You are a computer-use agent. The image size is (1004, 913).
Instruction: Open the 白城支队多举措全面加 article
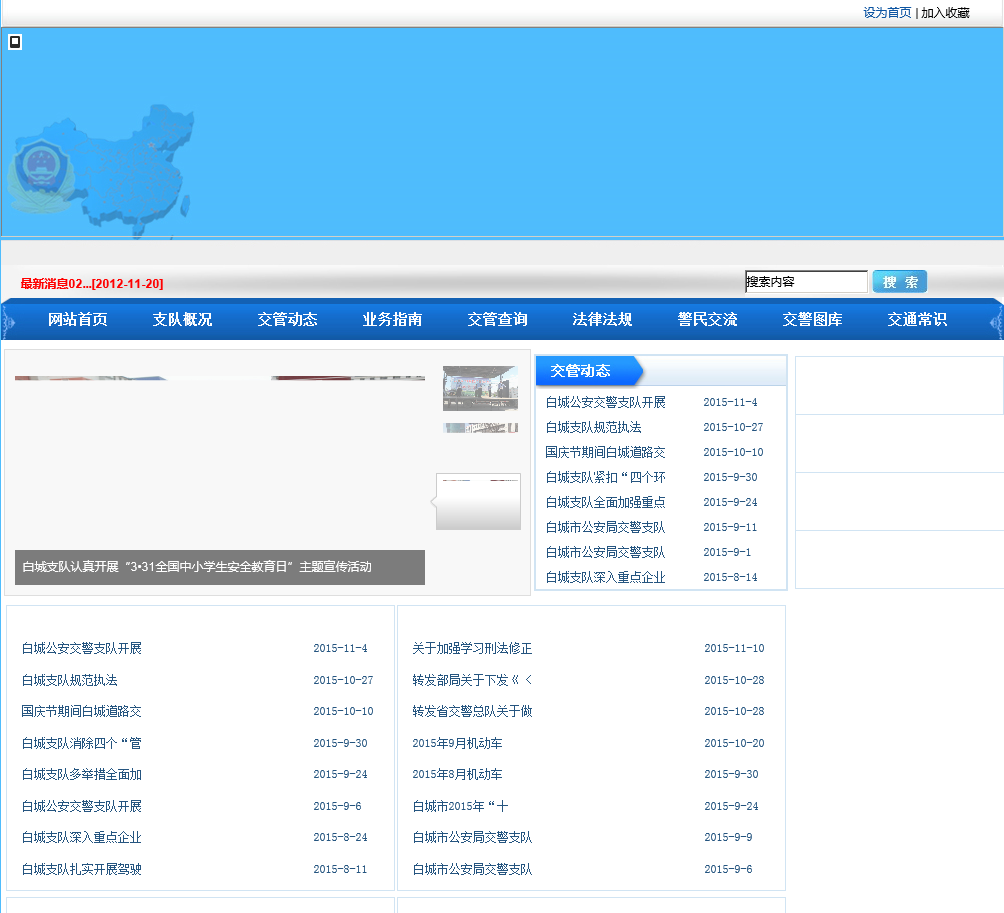pyautogui.click(x=81, y=774)
